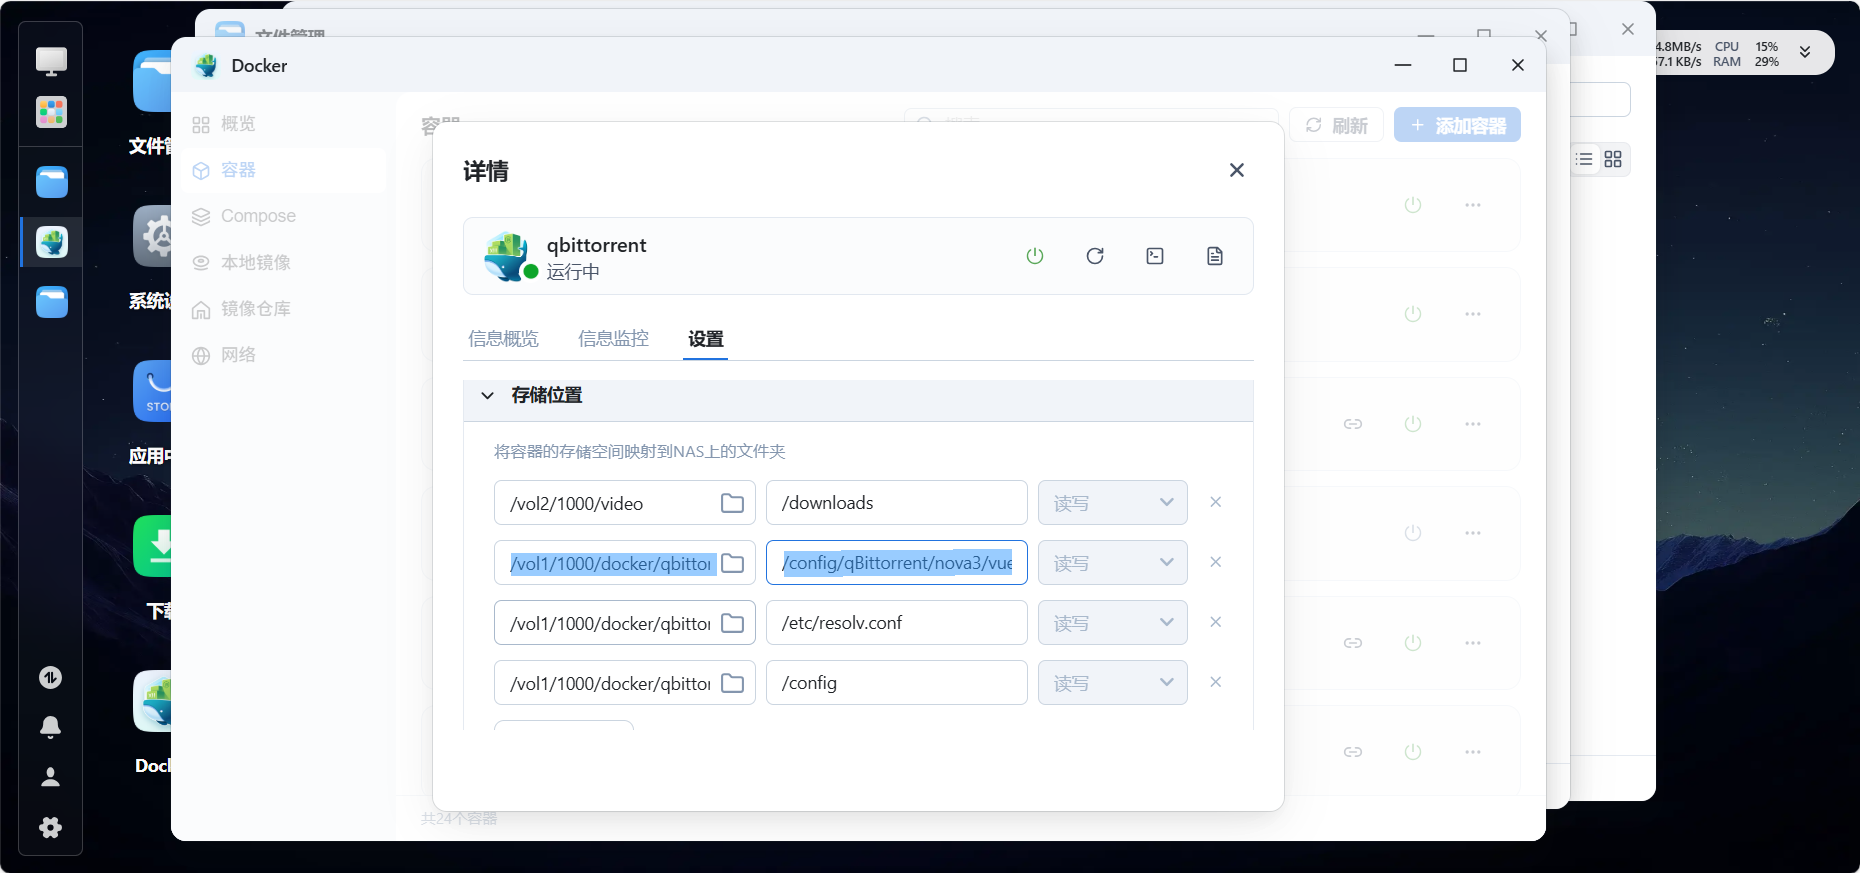Screen dimensions: 1860x873
Task: Switch background window to grid view
Action: pyautogui.click(x=1613, y=159)
